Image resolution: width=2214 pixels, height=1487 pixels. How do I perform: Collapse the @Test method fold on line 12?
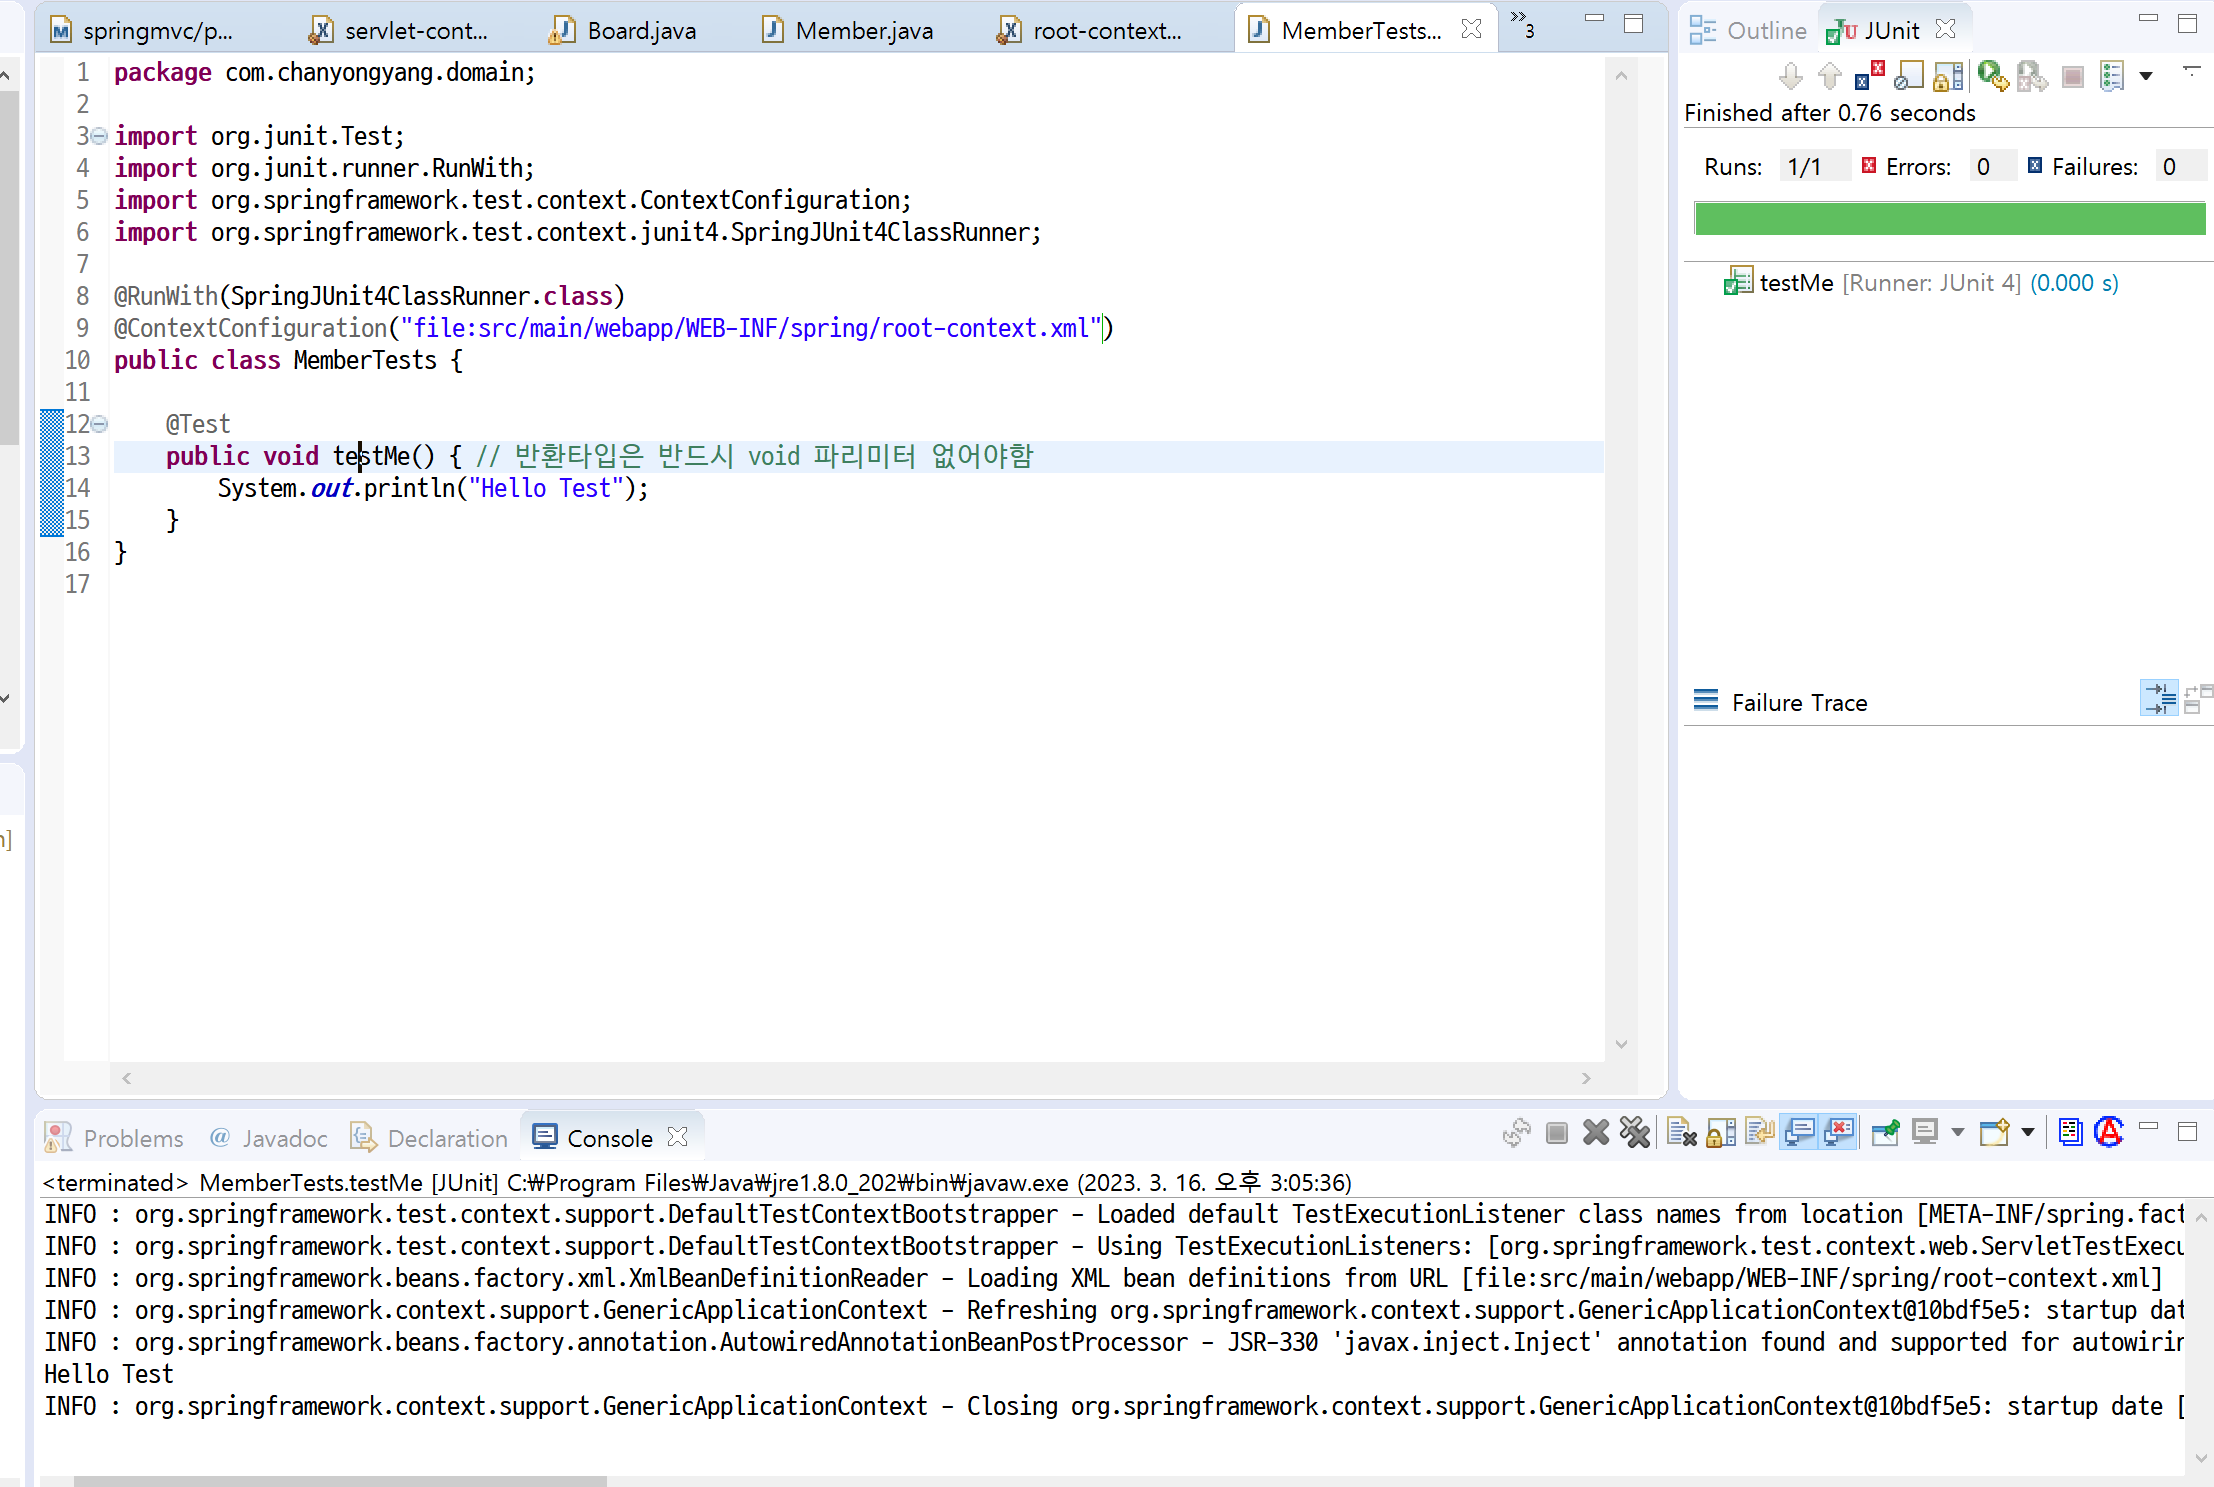pyautogui.click(x=99, y=424)
